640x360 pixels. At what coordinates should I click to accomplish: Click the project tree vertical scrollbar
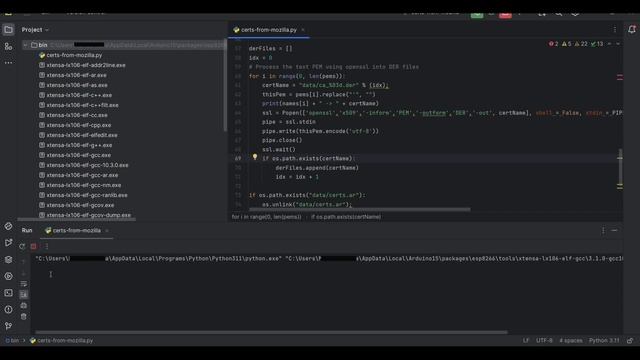(x=225, y=86)
